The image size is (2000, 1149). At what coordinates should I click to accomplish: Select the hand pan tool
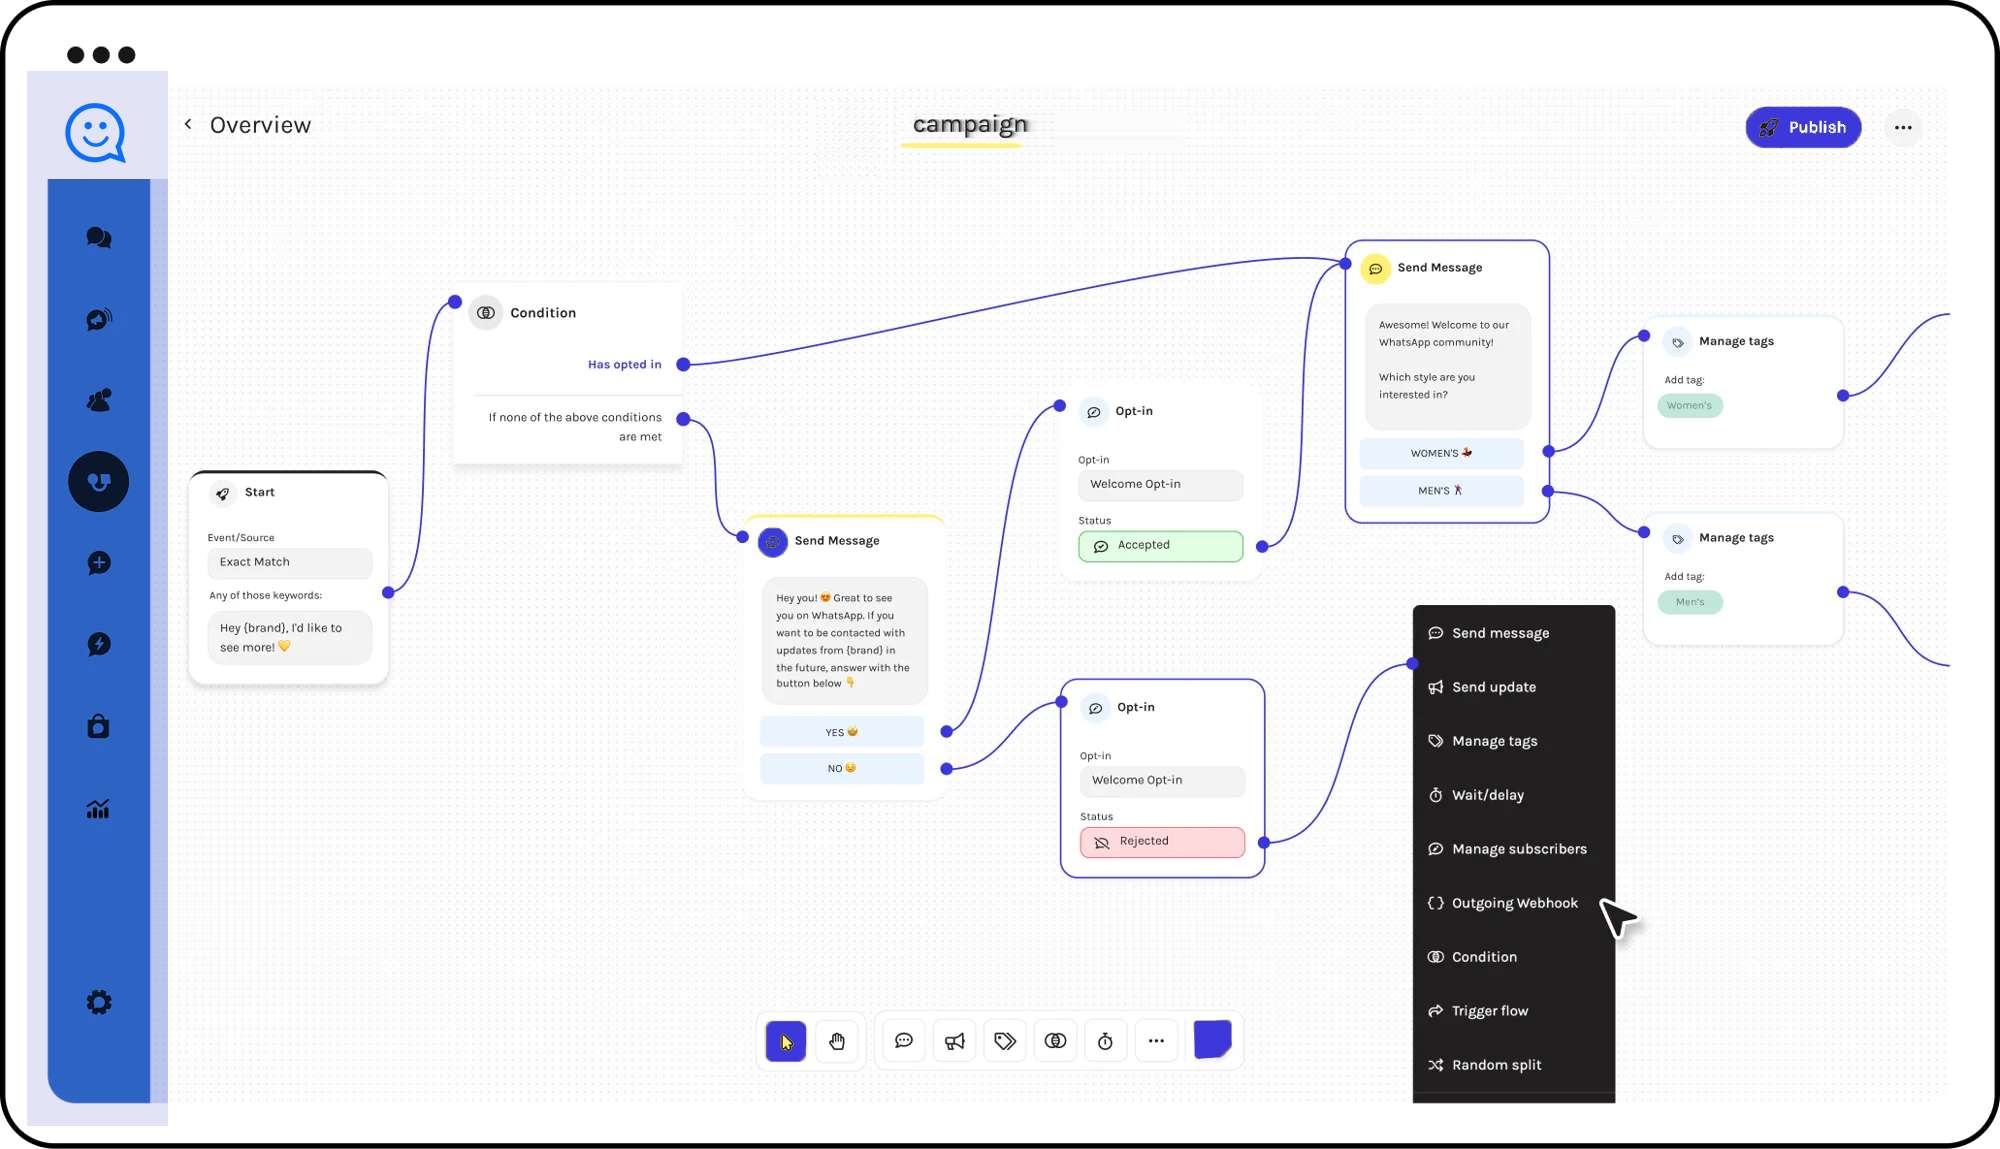click(x=837, y=1041)
